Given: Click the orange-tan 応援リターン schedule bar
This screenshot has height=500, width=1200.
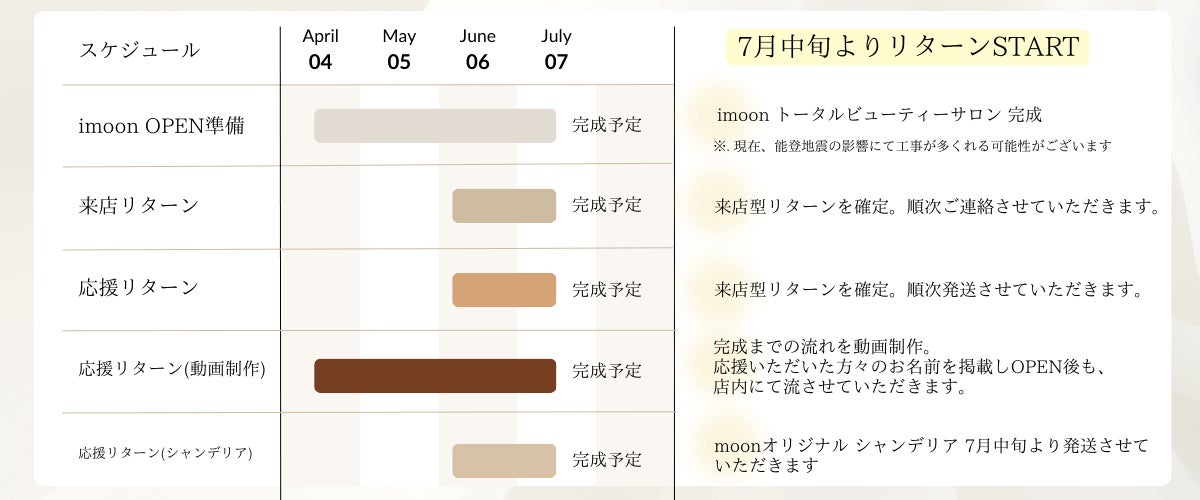Looking at the screenshot, I should pos(504,290).
